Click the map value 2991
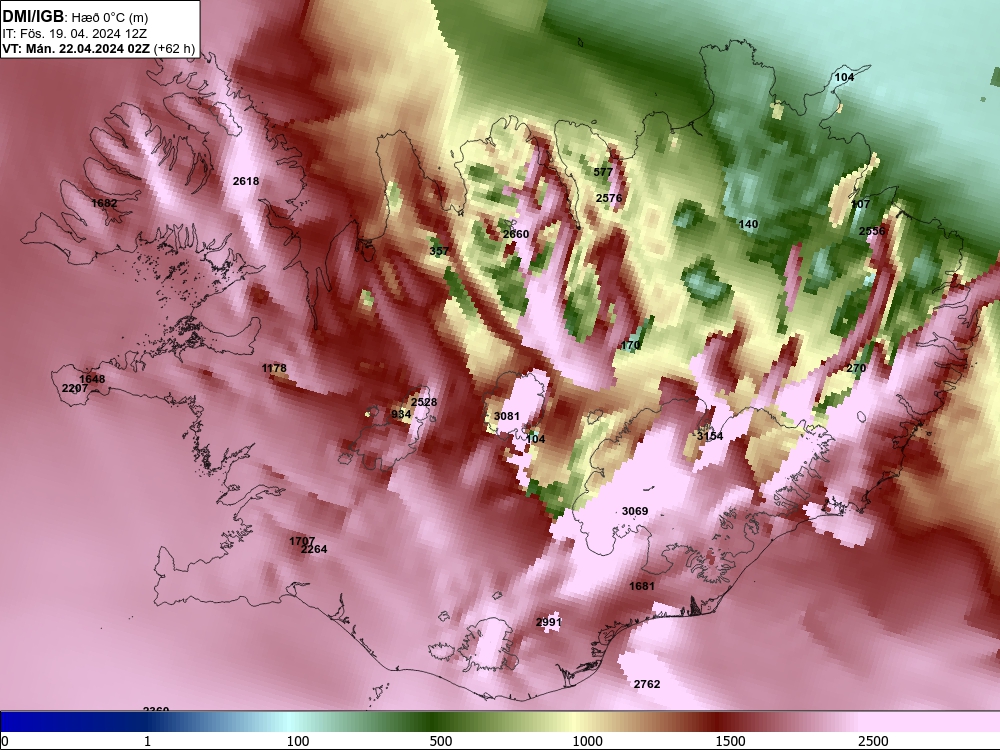 (548, 622)
